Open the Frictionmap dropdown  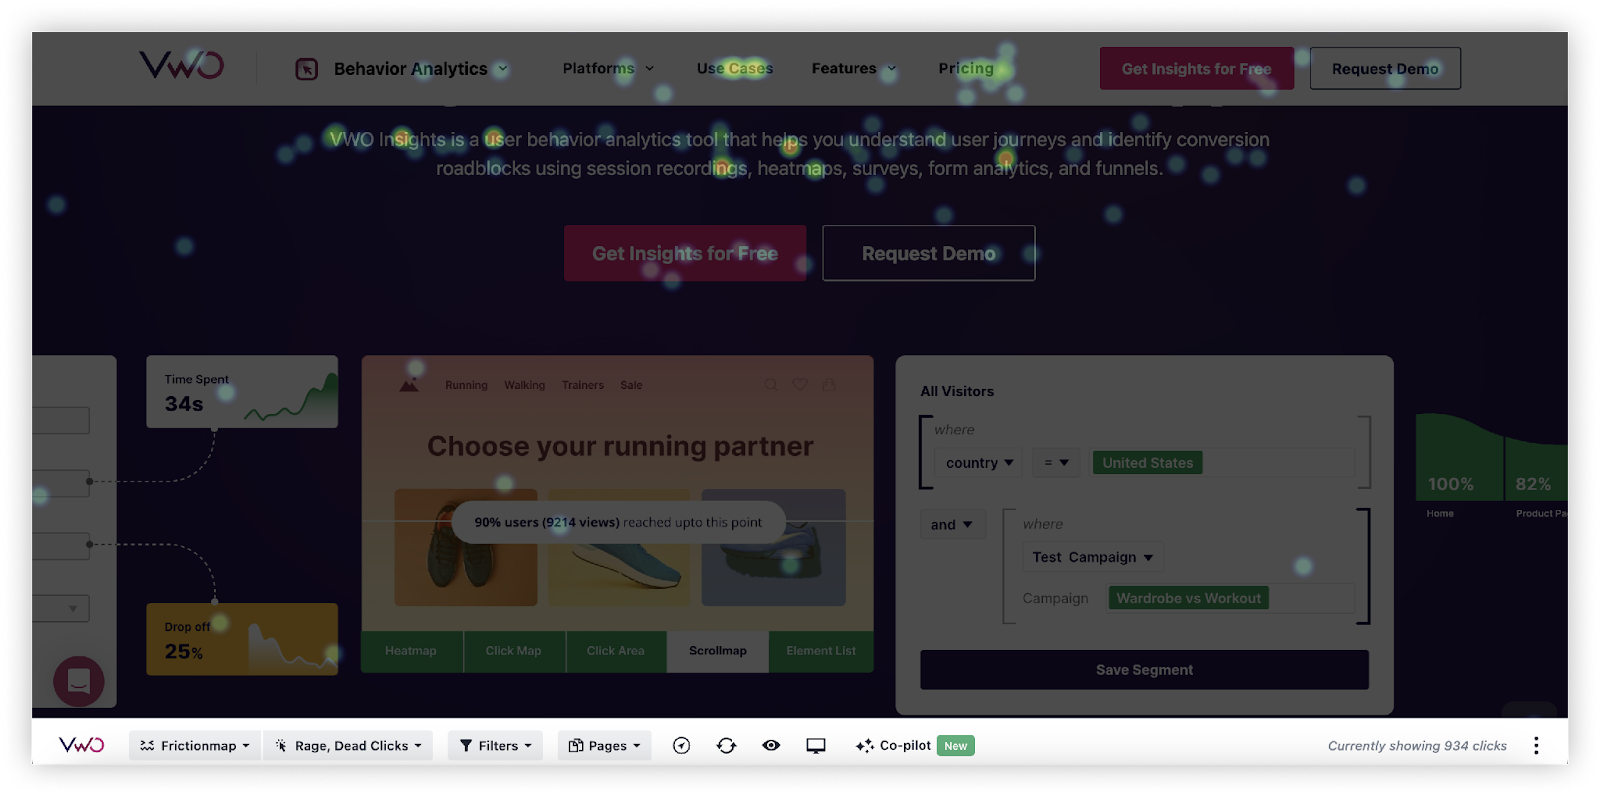pos(195,746)
